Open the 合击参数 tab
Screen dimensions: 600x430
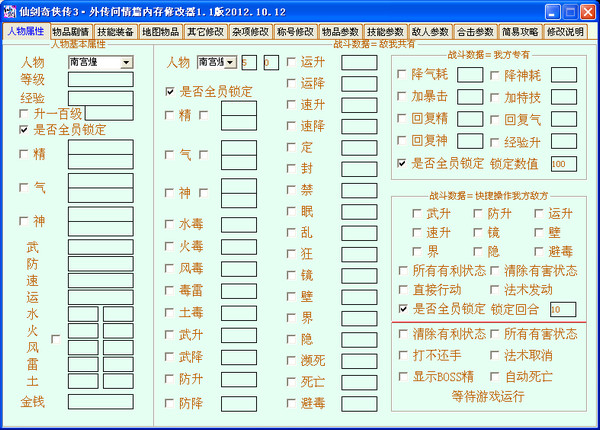click(x=475, y=31)
